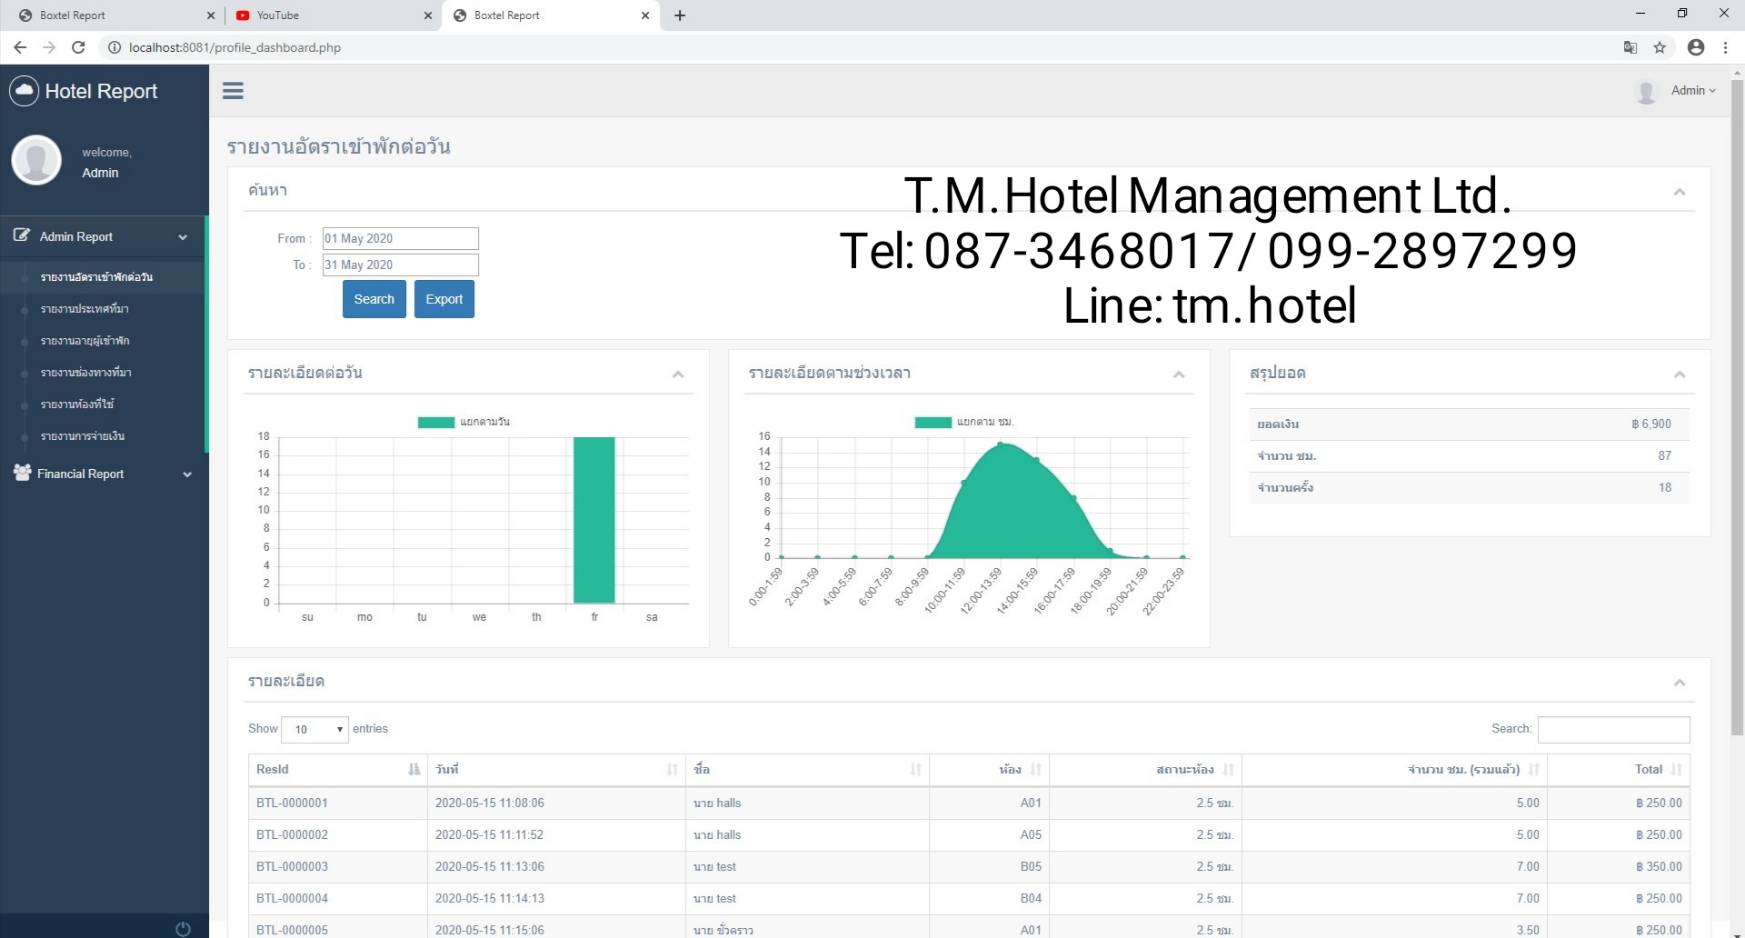Toggle the daily chart legend series
1745x938 pixels.
point(436,422)
